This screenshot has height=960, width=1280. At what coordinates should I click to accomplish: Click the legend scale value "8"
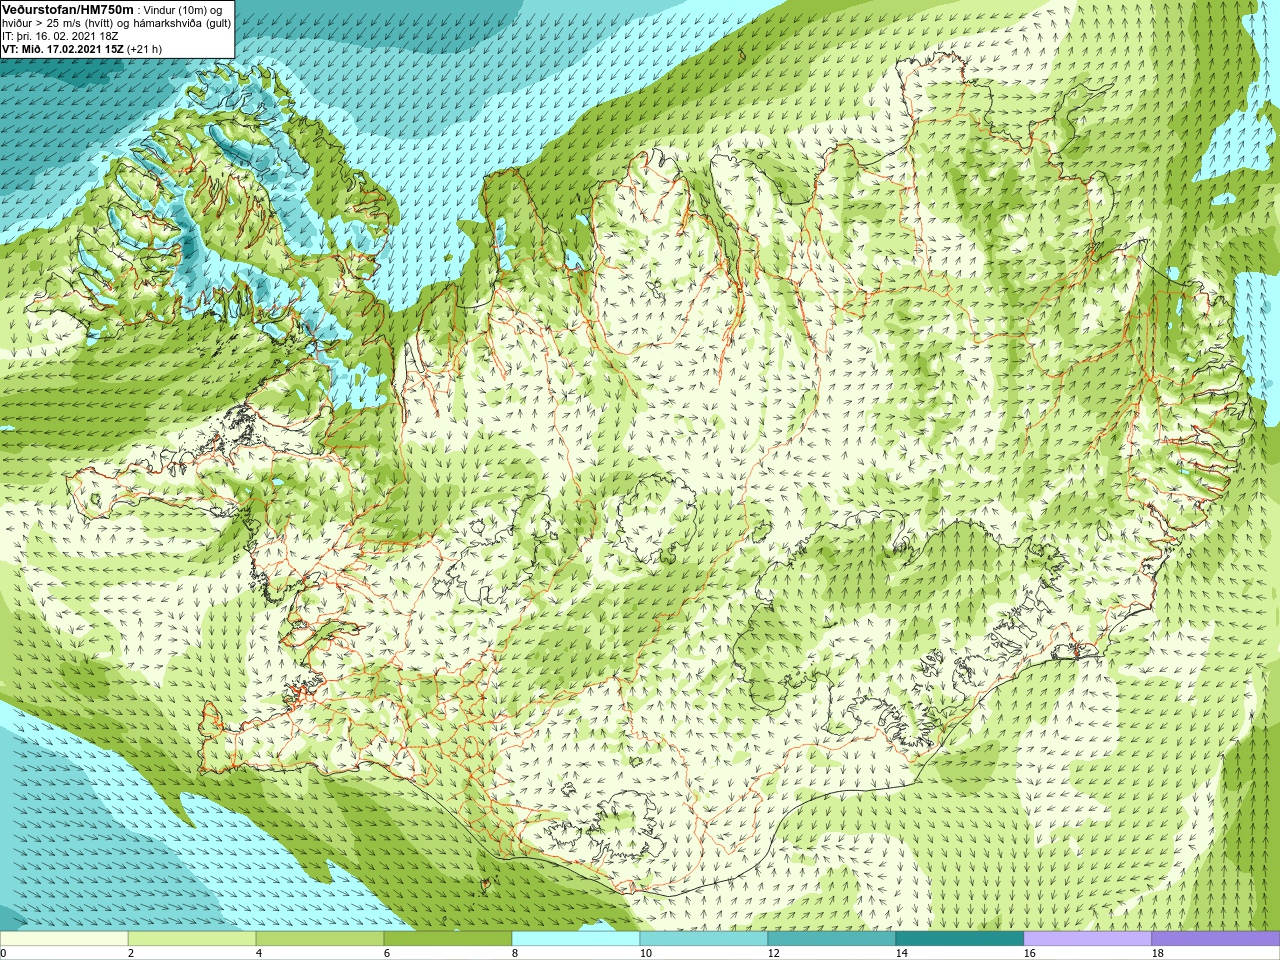tap(515, 953)
